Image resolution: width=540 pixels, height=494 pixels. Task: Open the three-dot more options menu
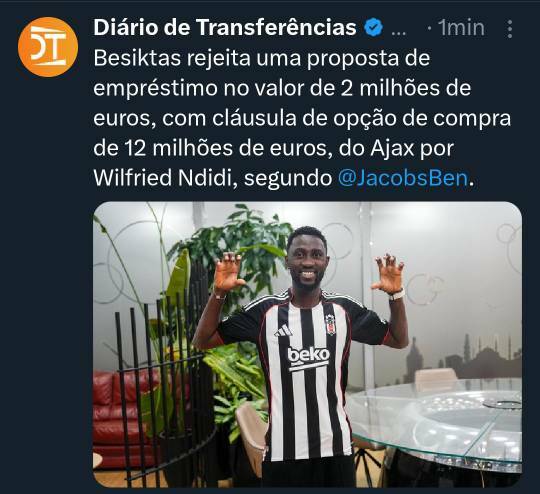coord(510,29)
